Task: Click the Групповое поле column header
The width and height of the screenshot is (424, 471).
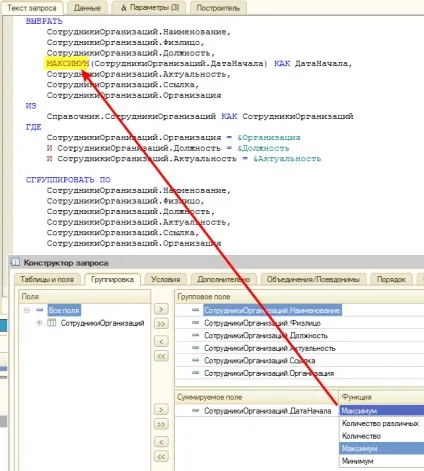Action: [x=299, y=297]
